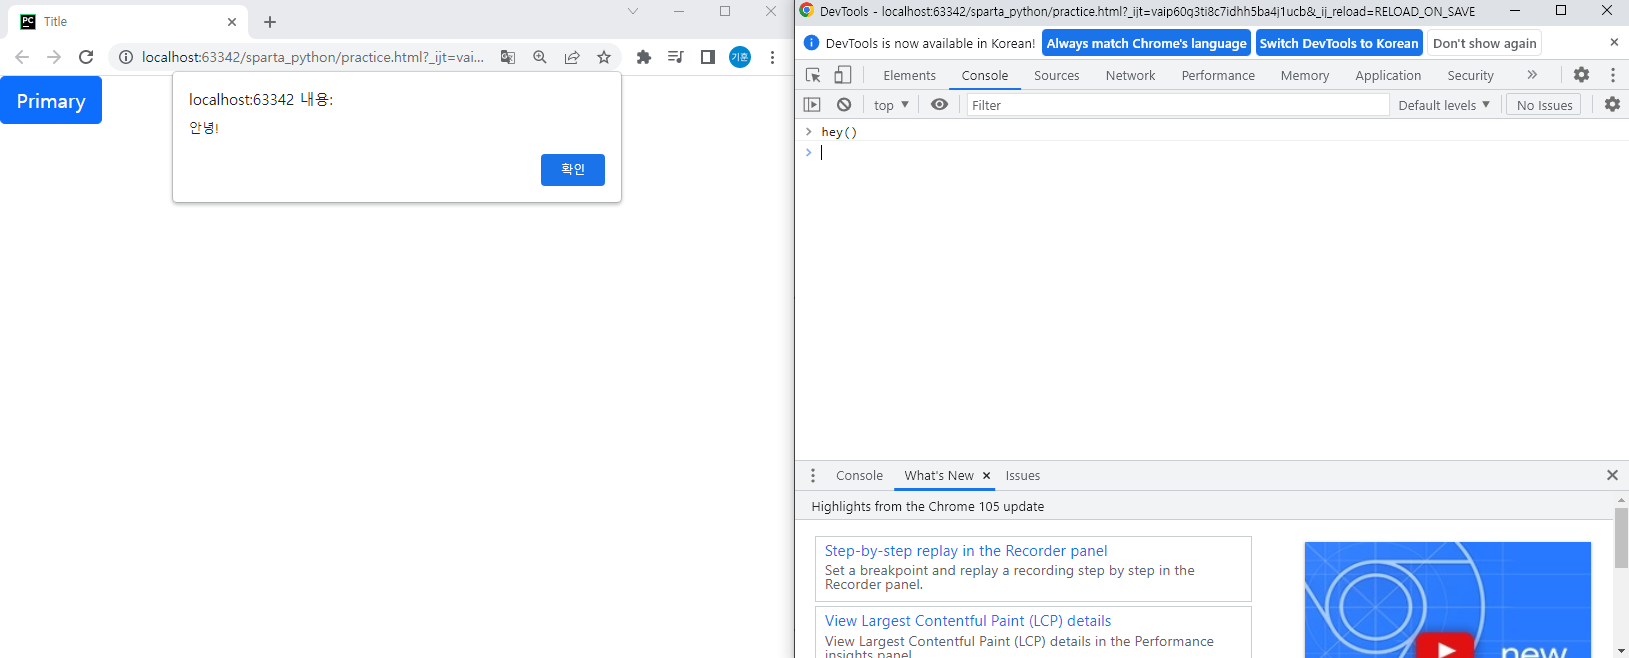Close the What's New tab

click(986, 476)
